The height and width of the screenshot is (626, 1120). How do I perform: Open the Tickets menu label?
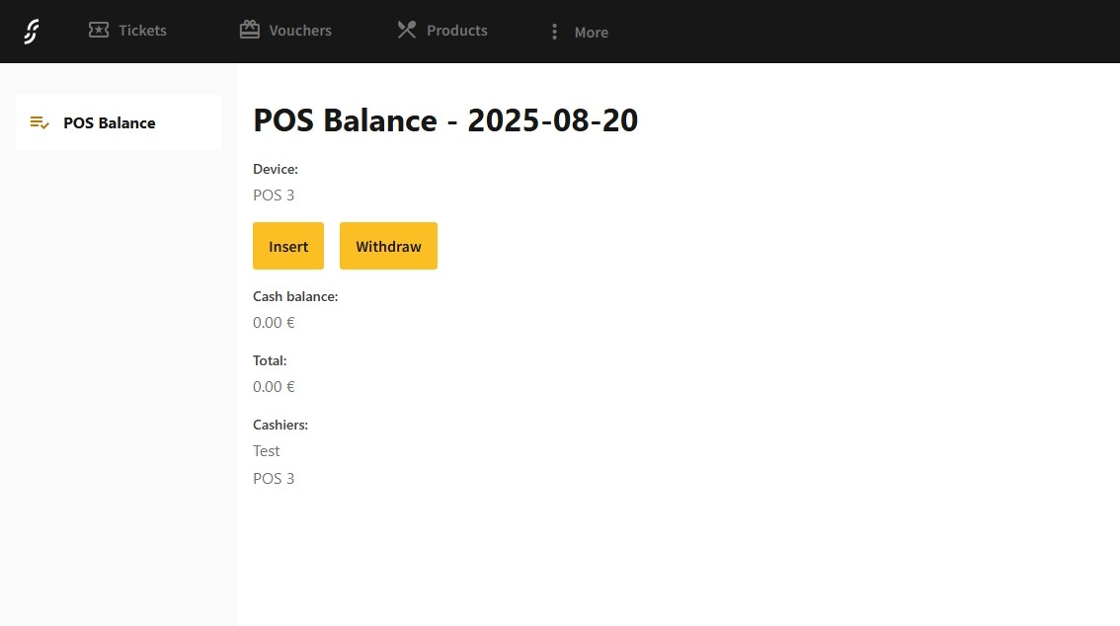[x=142, y=31]
